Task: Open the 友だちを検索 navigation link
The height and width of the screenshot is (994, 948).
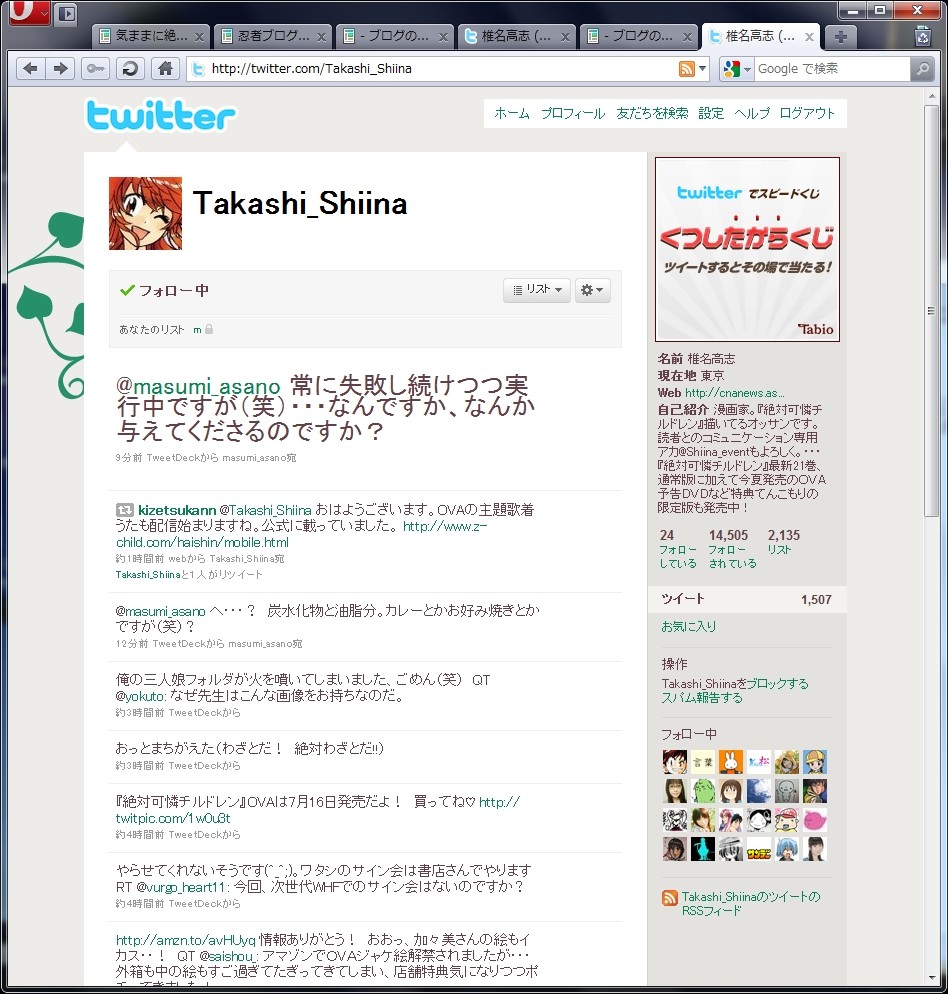Action: (652, 113)
